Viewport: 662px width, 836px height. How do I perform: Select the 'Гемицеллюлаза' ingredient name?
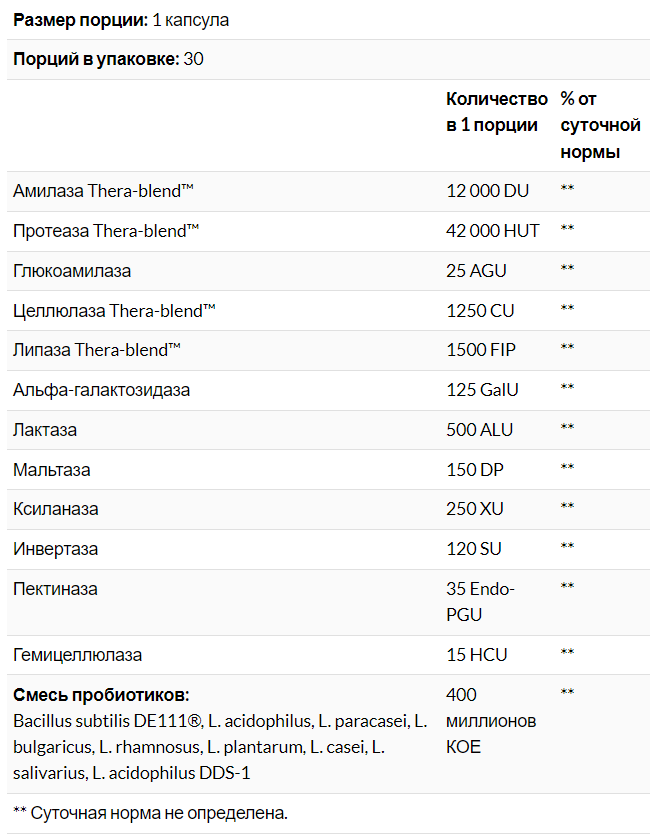pos(78,655)
